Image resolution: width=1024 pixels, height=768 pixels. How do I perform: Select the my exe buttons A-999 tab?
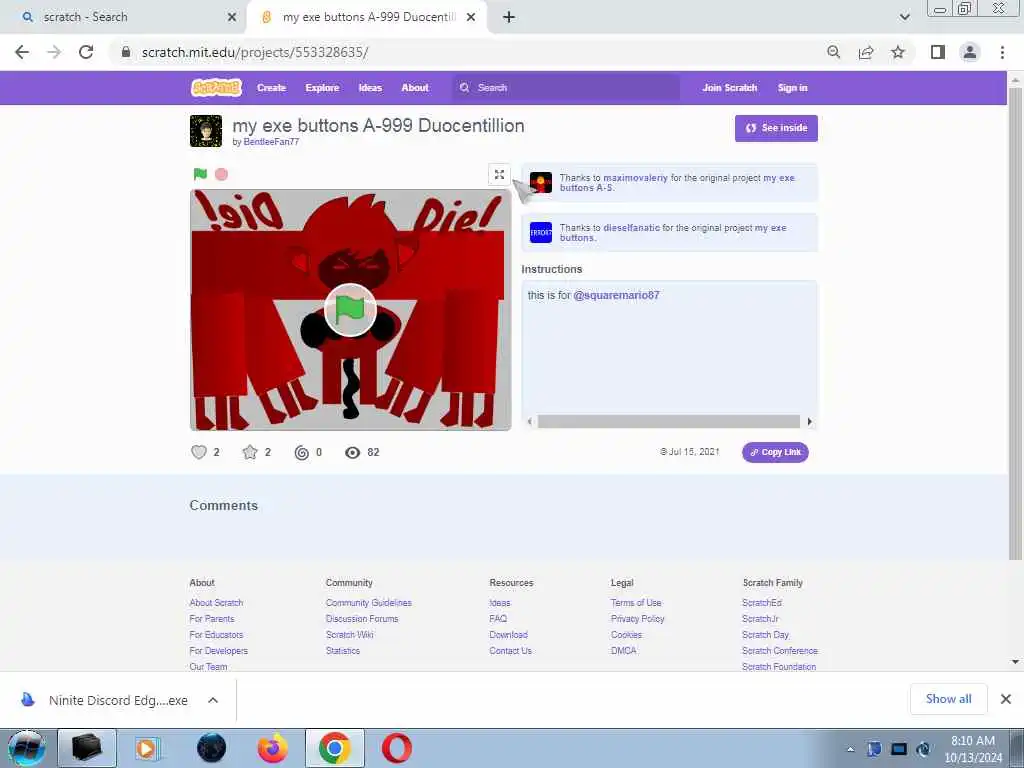pyautogui.click(x=369, y=17)
